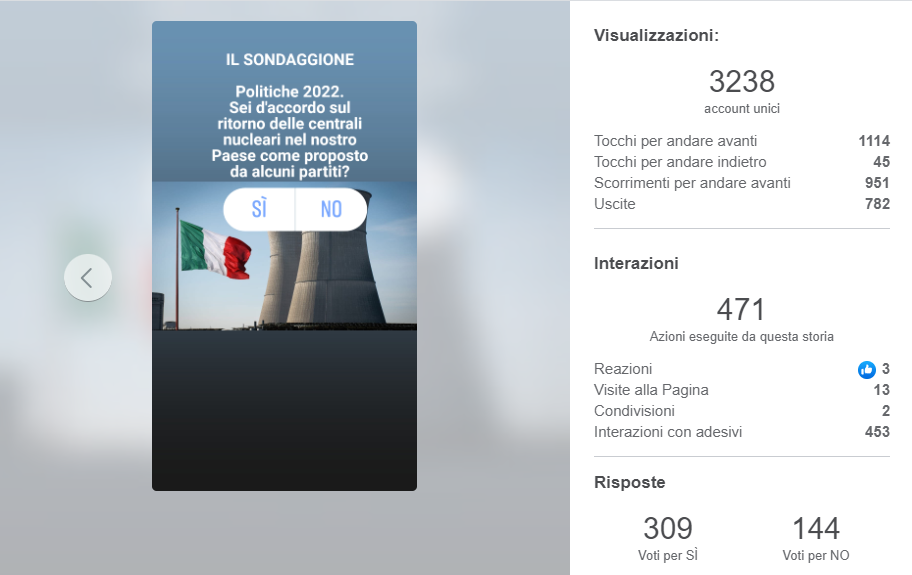Click 'Interazioni con adesivi' row
This screenshot has height=575, width=912.
pyautogui.click(x=742, y=431)
